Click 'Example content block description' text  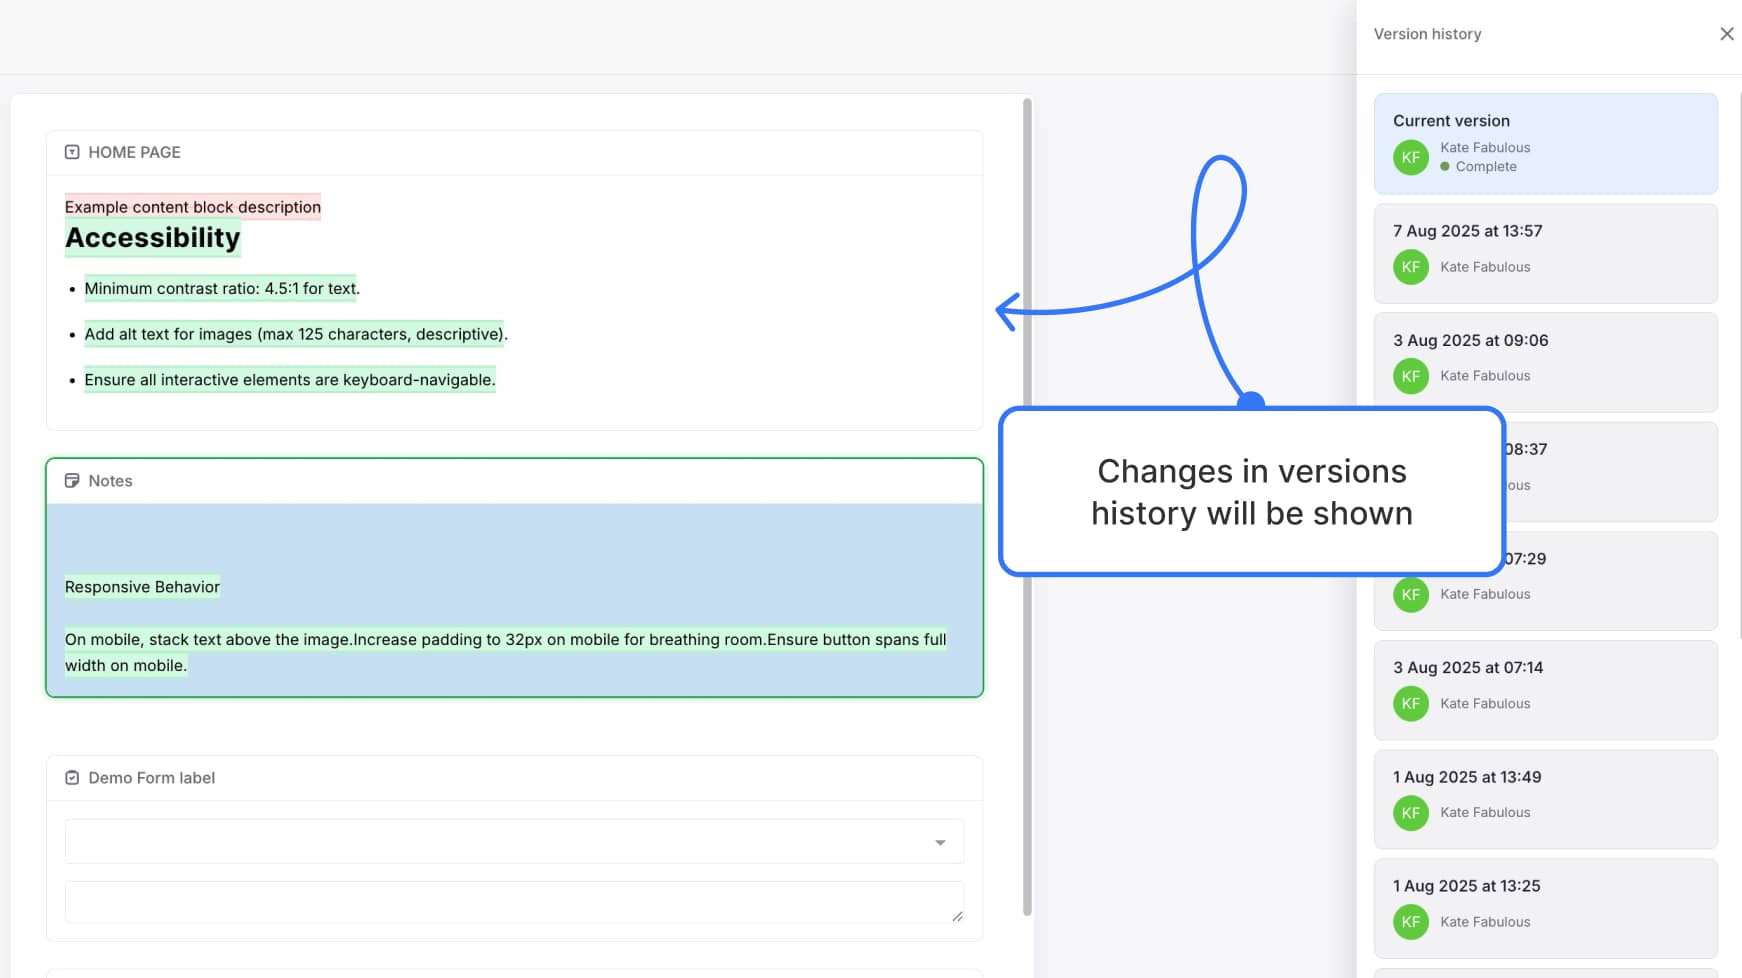tap(193, 207)
